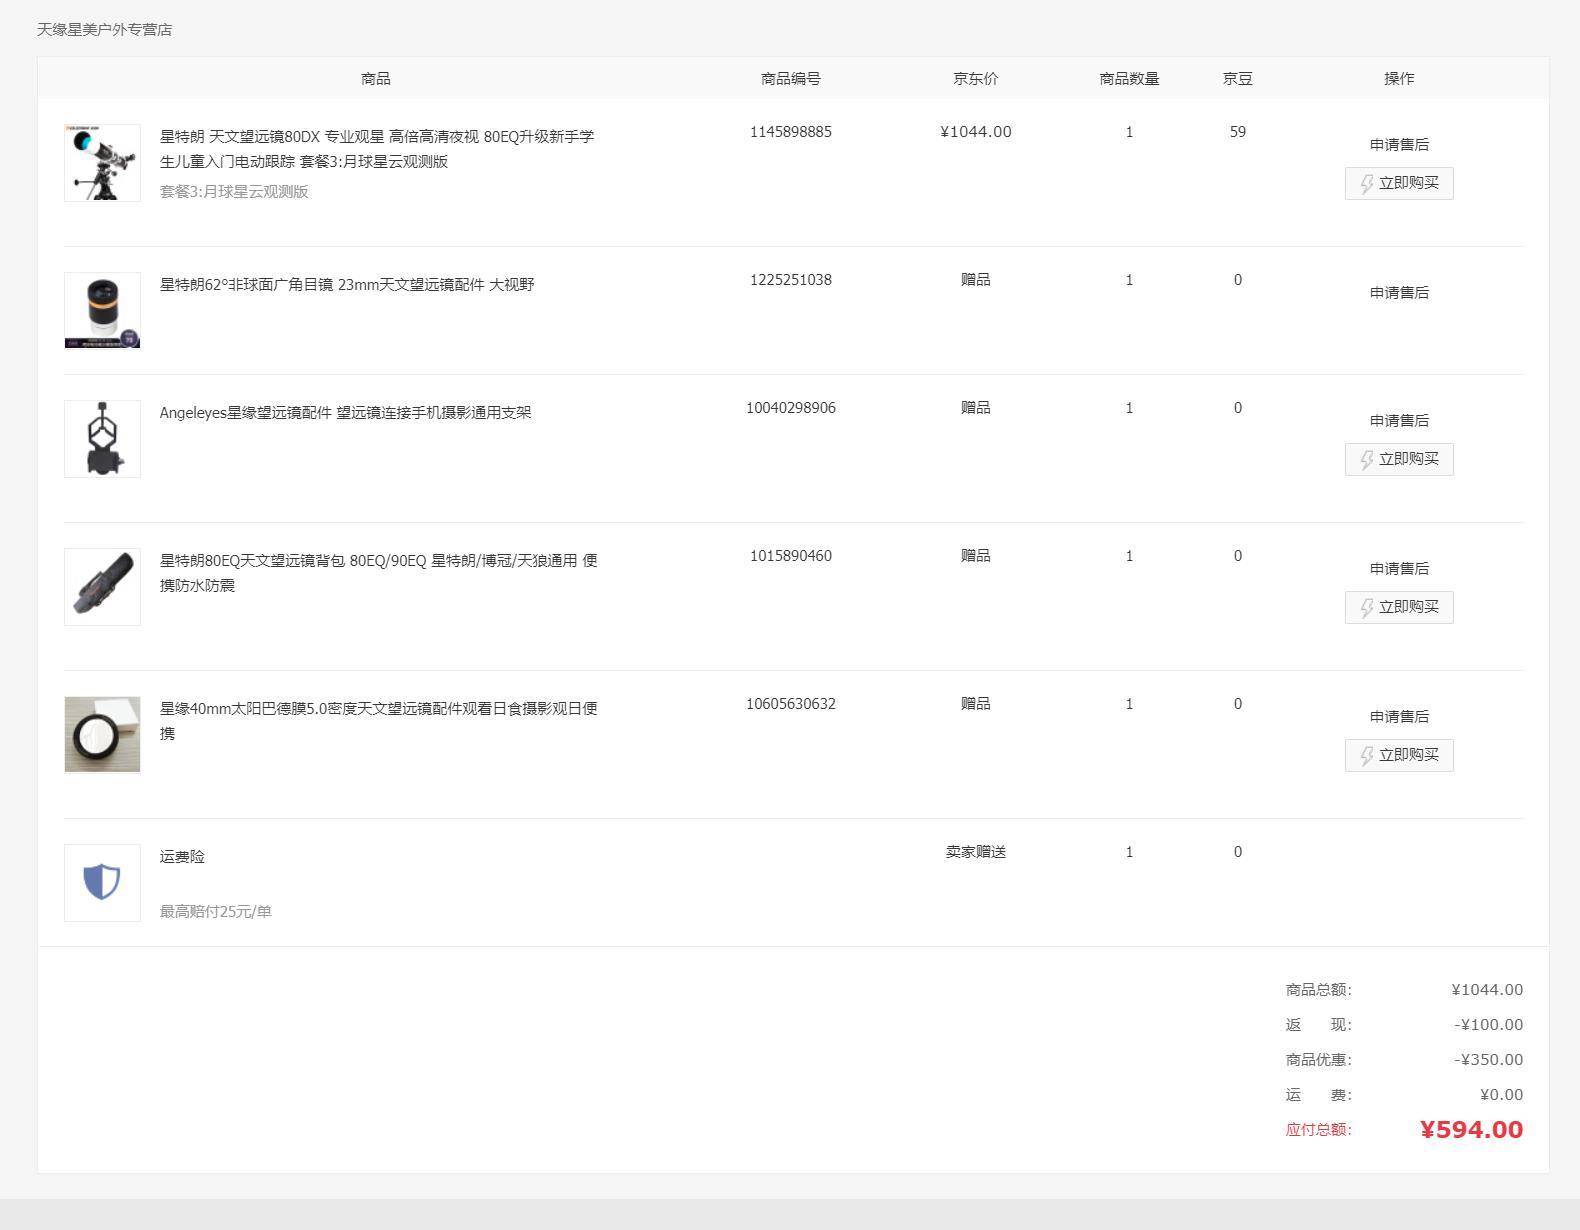The height and width of the screenshot is (1230, 1580).
Task: Click the 京豆 column header
Action: pos(1238,79)
